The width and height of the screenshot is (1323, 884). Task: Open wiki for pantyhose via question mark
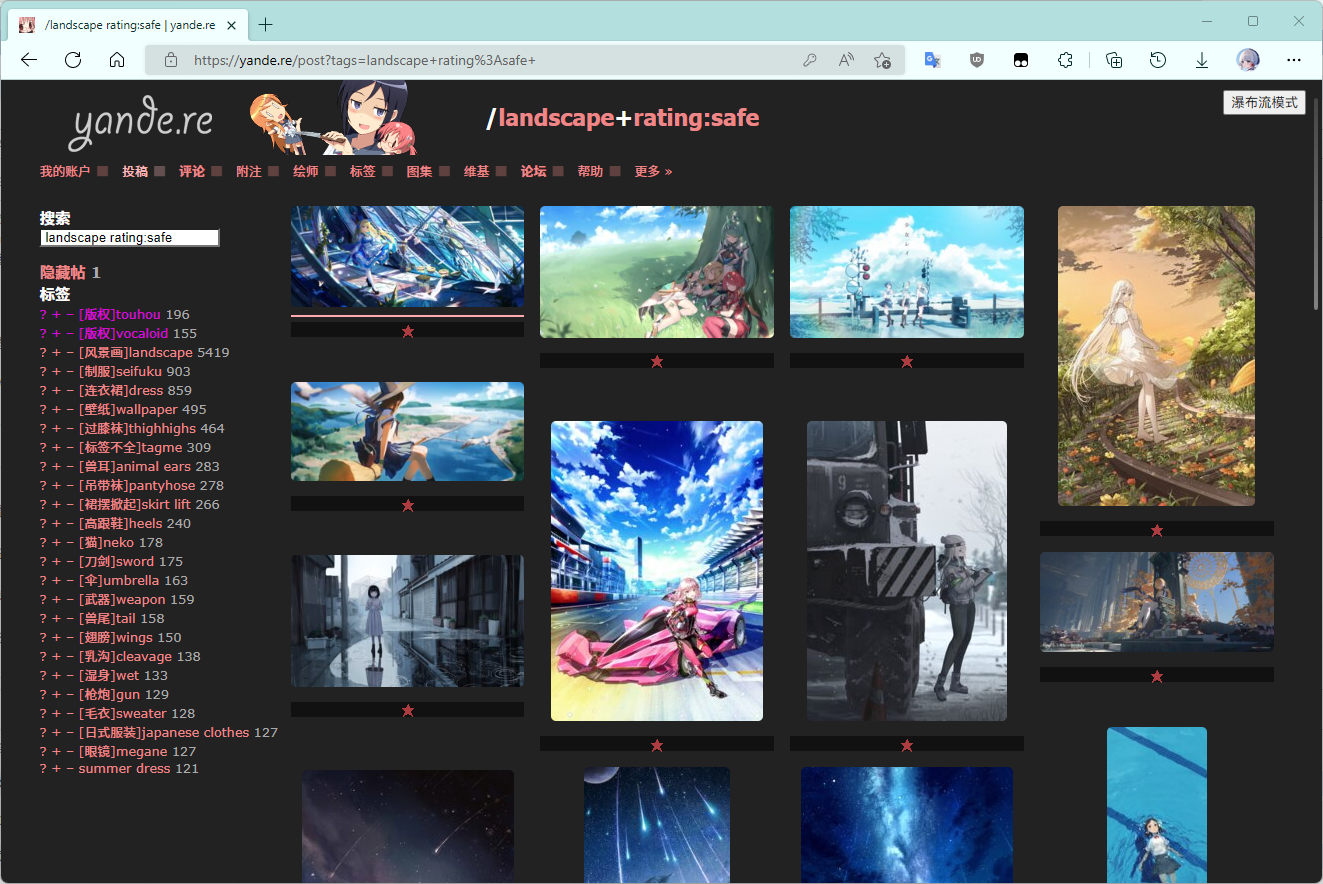pos(44,485)
